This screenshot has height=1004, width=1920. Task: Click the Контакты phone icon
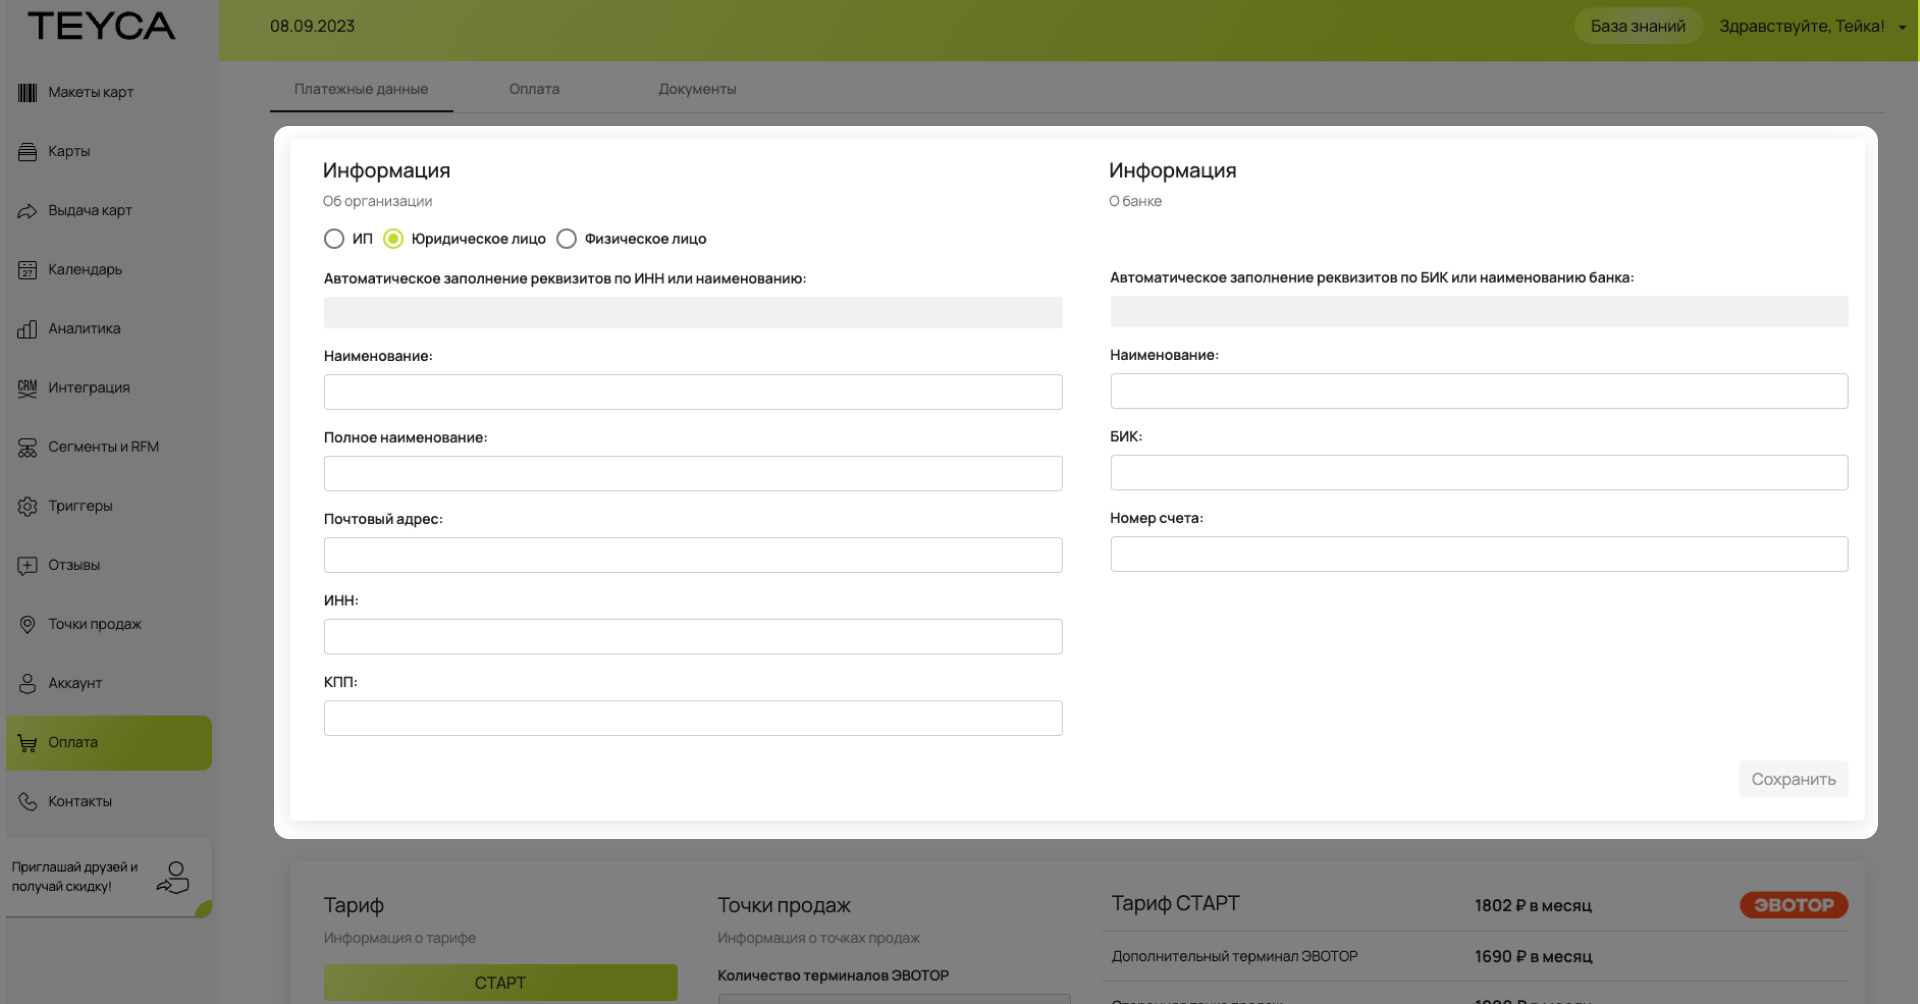pos(27,801)
